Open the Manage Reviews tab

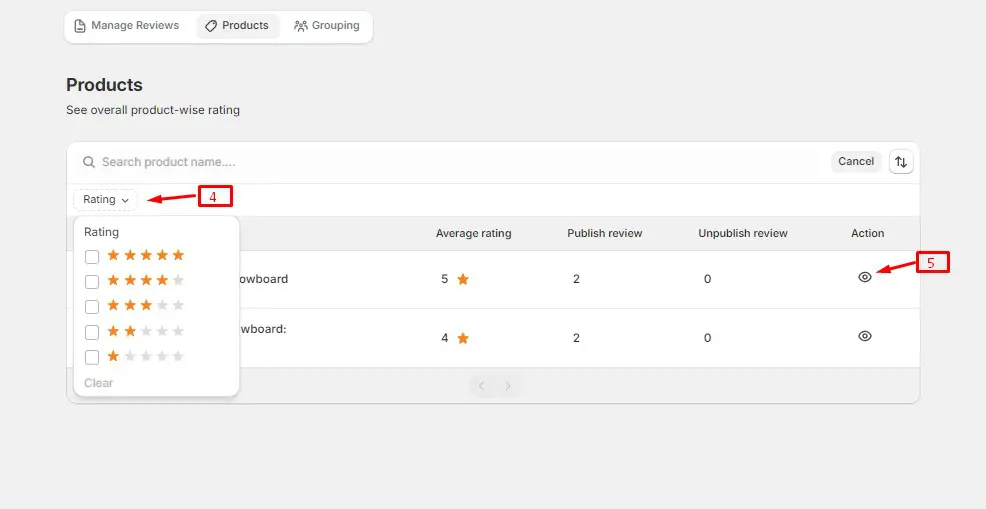(127, 26)
